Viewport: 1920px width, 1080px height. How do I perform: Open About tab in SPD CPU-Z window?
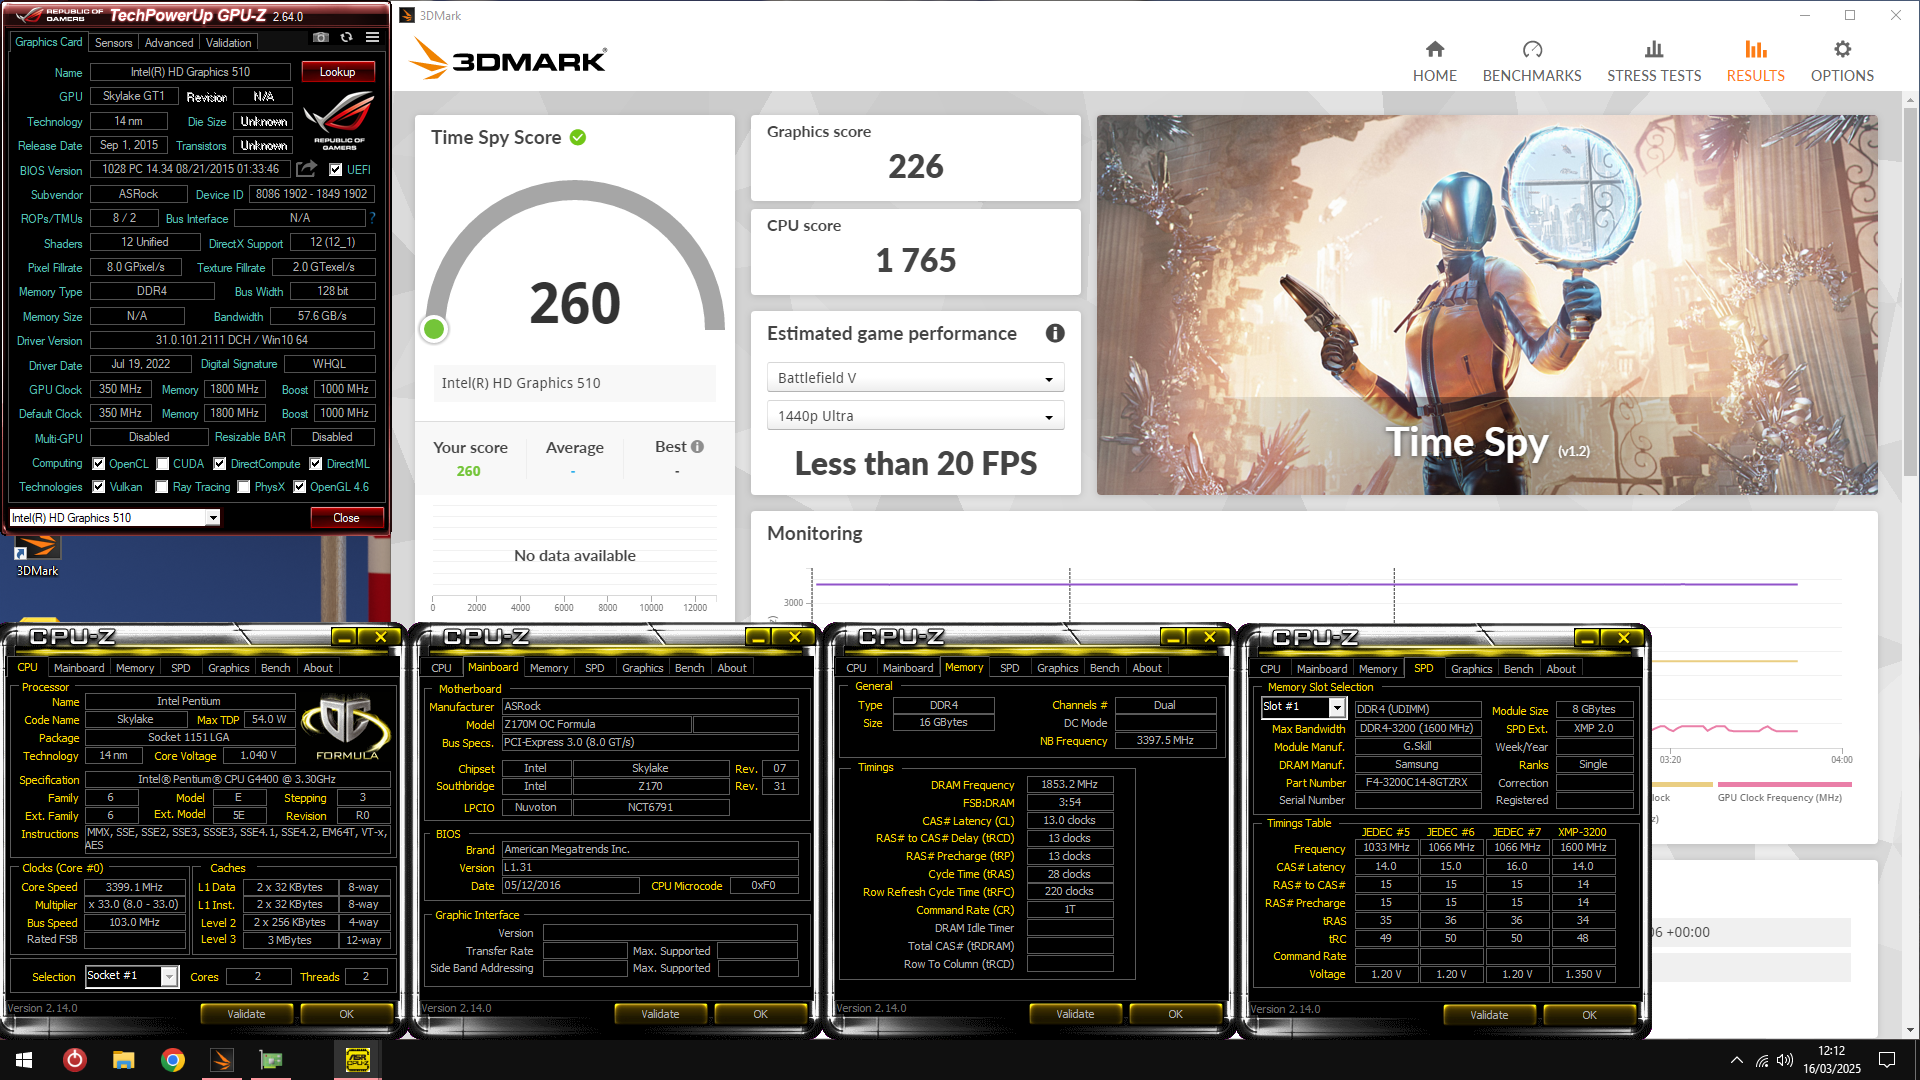pos(1560,669)
